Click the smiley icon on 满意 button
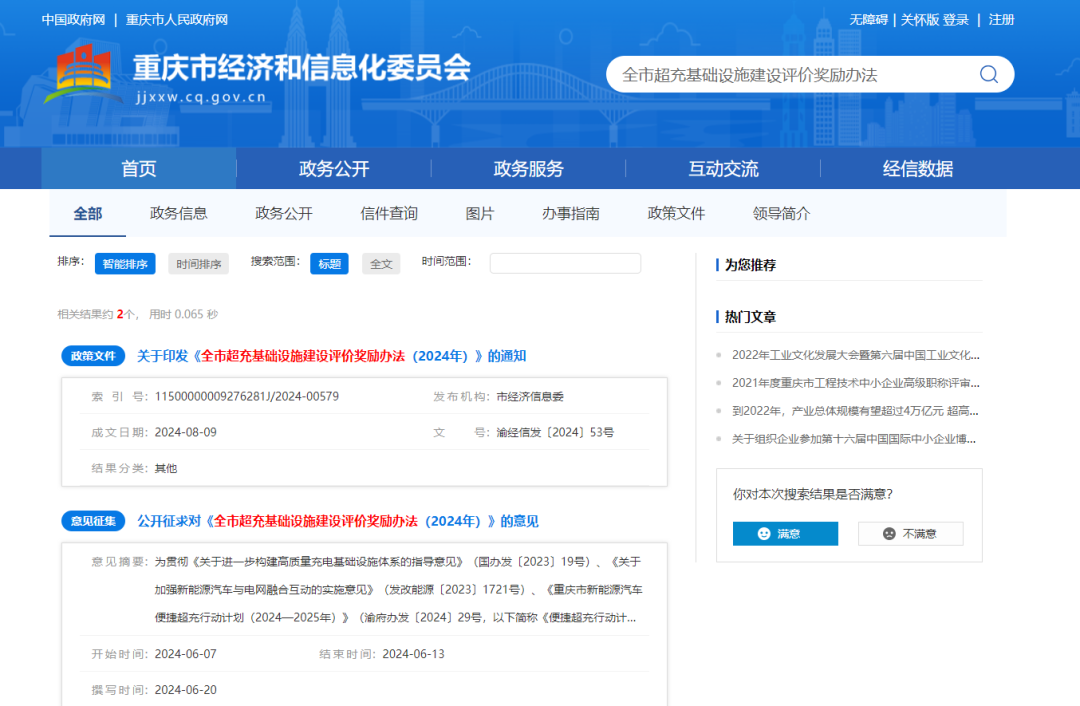The width and height of the screenshot is (1080, 706). [x=763, y=533]
